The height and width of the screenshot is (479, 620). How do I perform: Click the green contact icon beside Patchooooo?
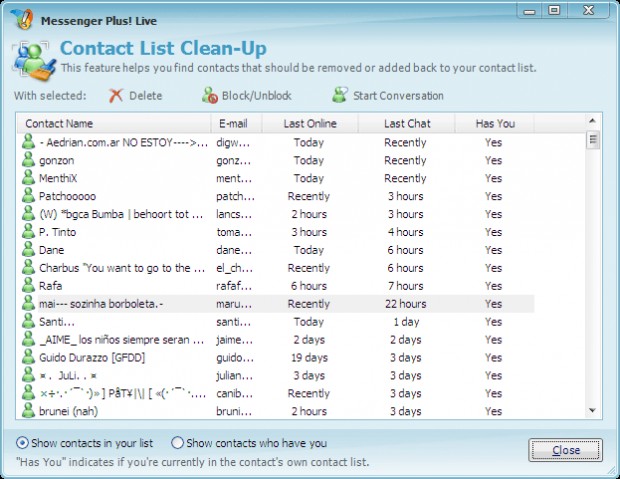(x=28, y=195)
